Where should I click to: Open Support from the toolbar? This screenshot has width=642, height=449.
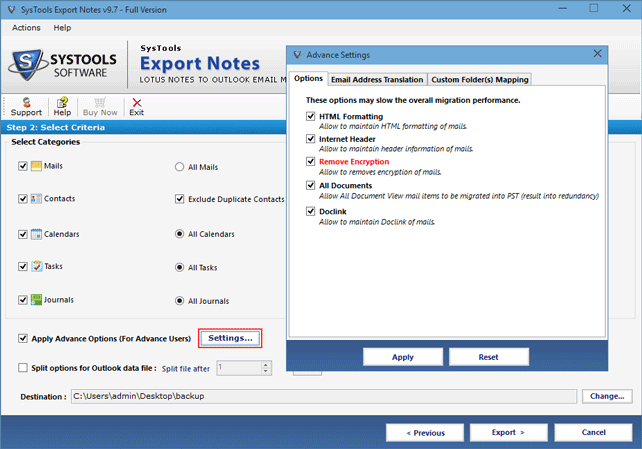click(26, 107)
